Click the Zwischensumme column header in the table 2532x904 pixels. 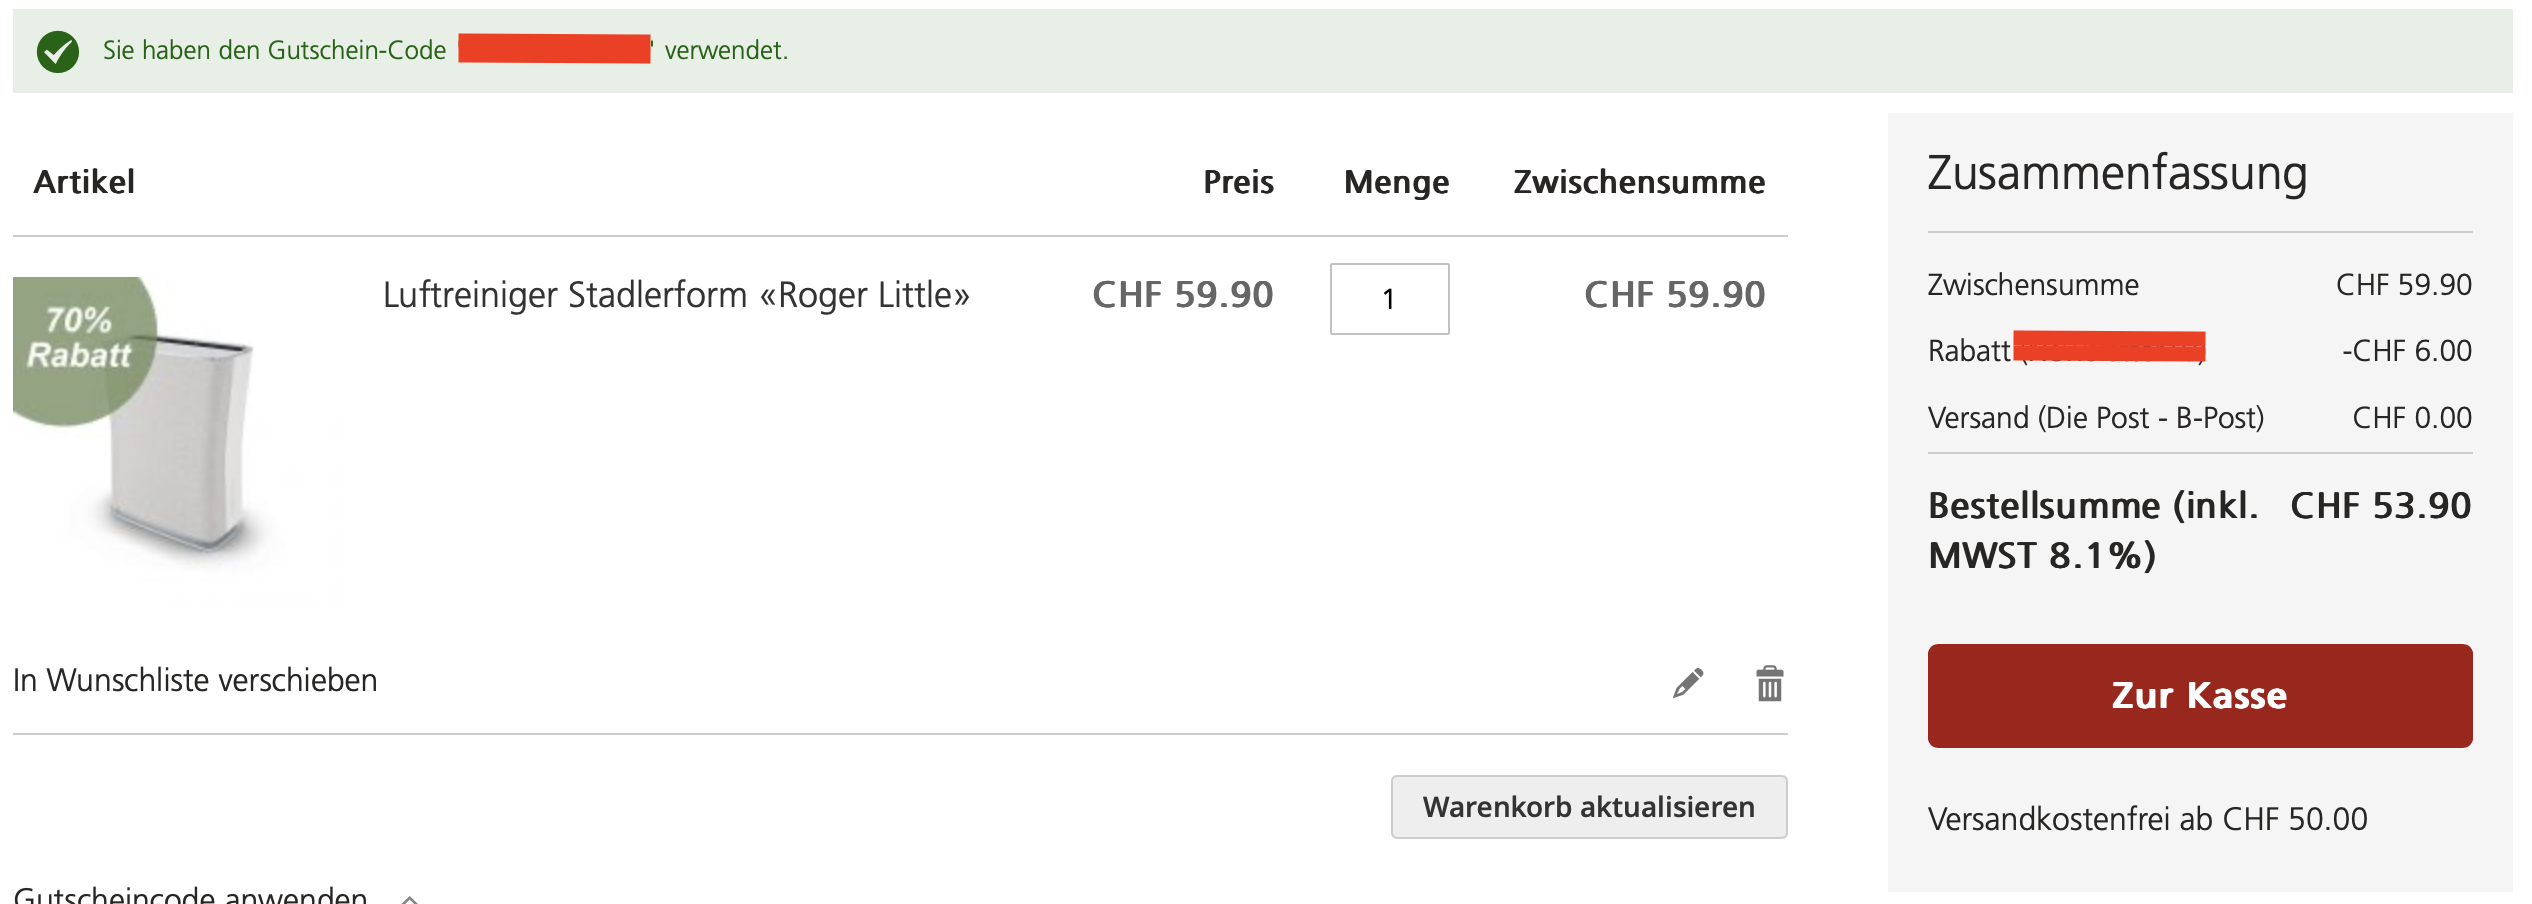pyautogui.click(x=1639, y=182)
